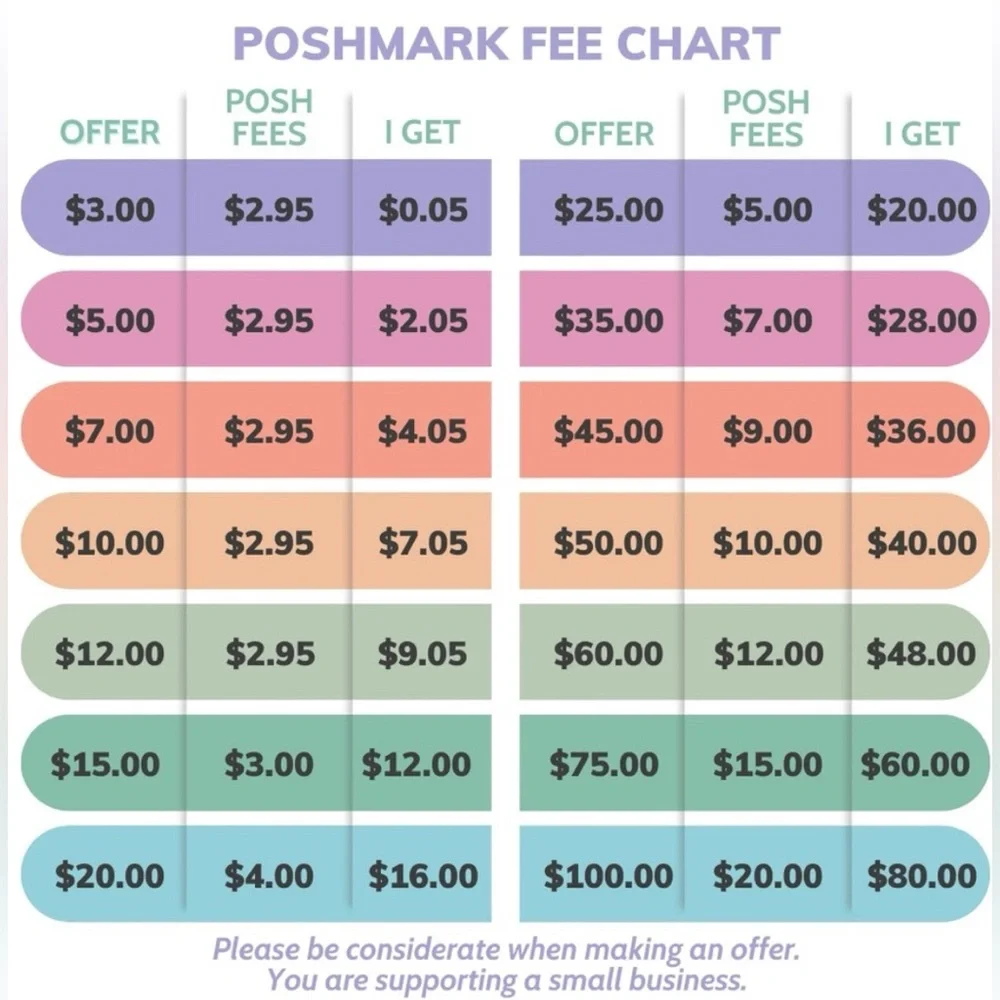The width and height of the screenshot is (1000, 1000).
Task: Click the $5.00 posh fees cell
Action: pyautogui.click(x=767, y=210)
